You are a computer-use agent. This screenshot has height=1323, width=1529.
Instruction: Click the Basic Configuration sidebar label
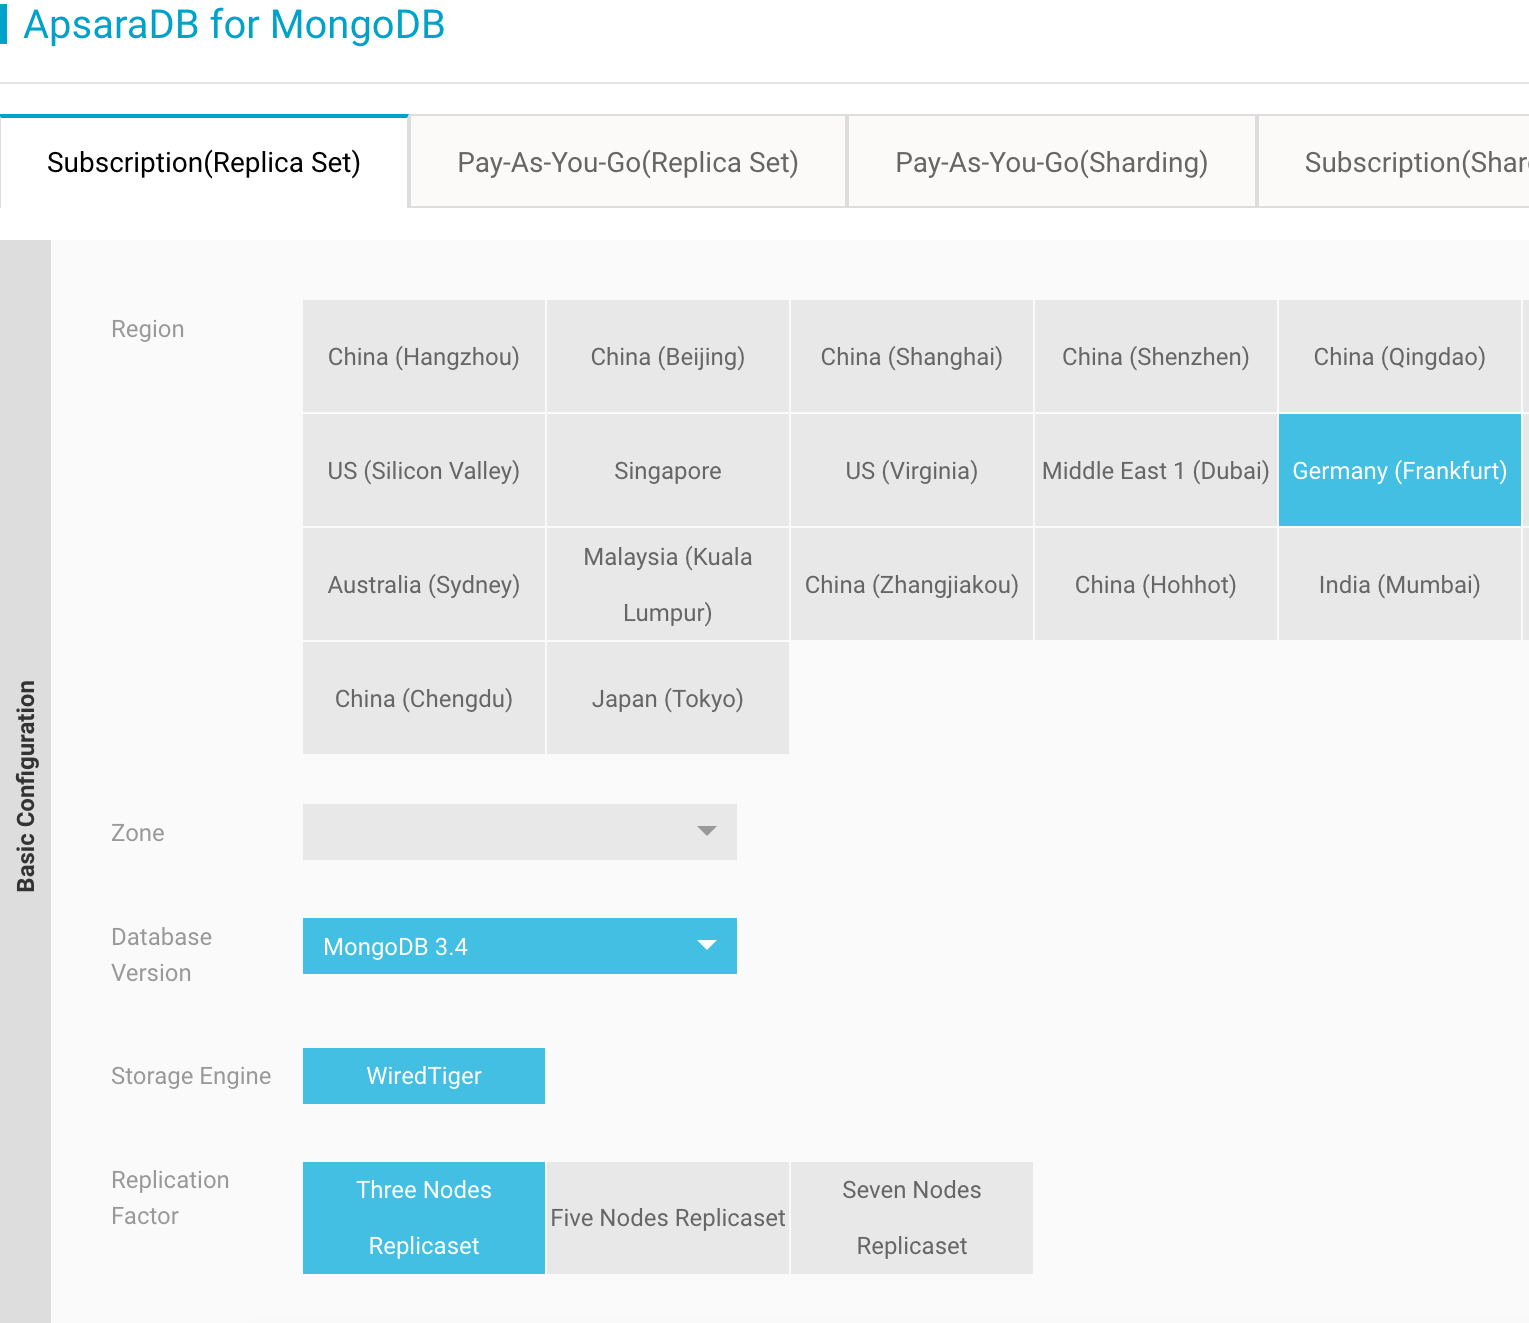tap(26, 786)
